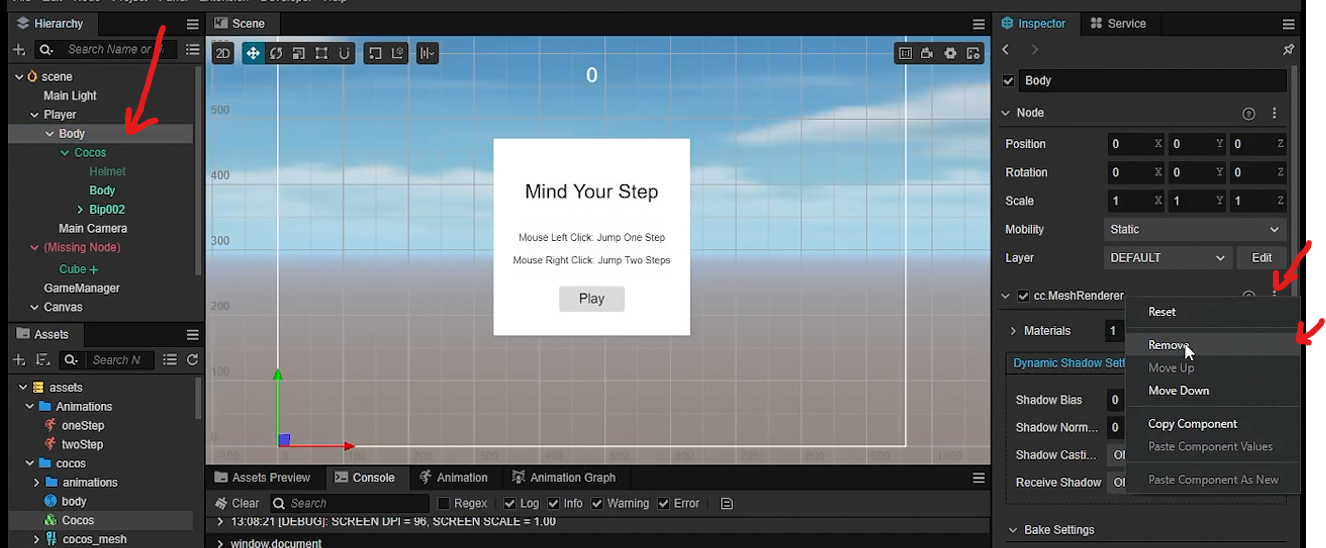Click Hierarchy search type magnifier icon

point(45,49)
